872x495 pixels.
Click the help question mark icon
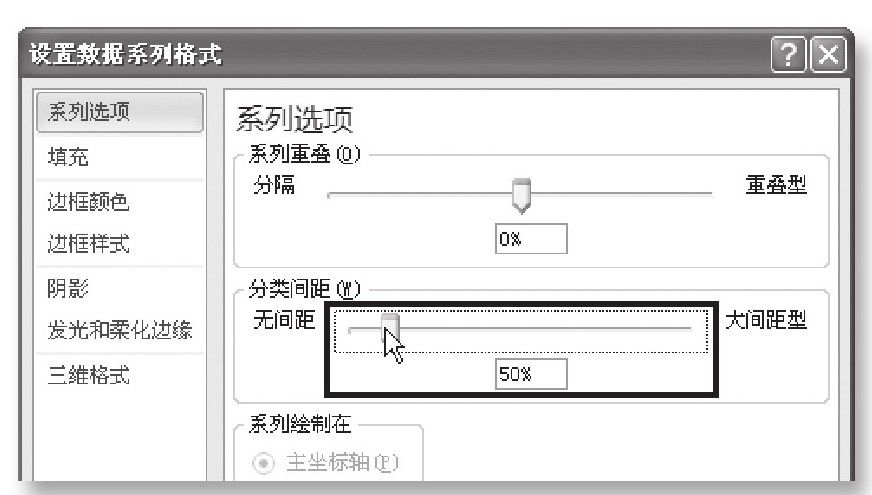pyautogui.click(x=788, y=55)
